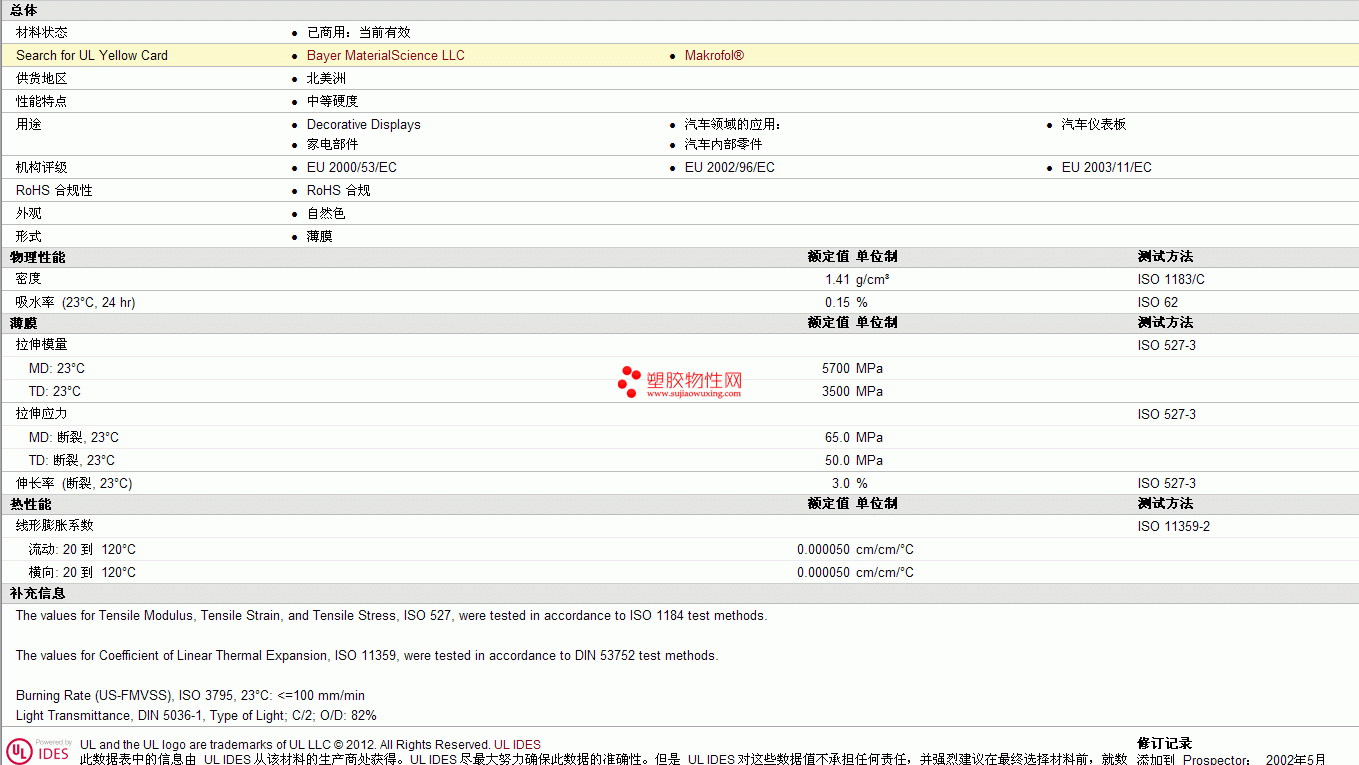The width and height of the screenshot is (1359, 765).
Task: Click the 拉伸应力 property label
Action: click(42, 414)
